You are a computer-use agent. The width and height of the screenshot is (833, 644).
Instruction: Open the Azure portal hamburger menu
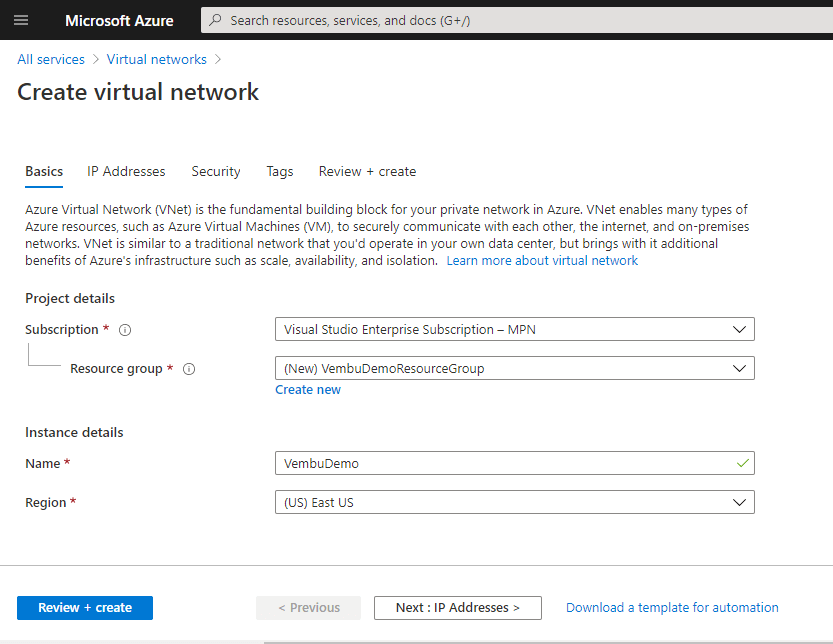point(21,20)
